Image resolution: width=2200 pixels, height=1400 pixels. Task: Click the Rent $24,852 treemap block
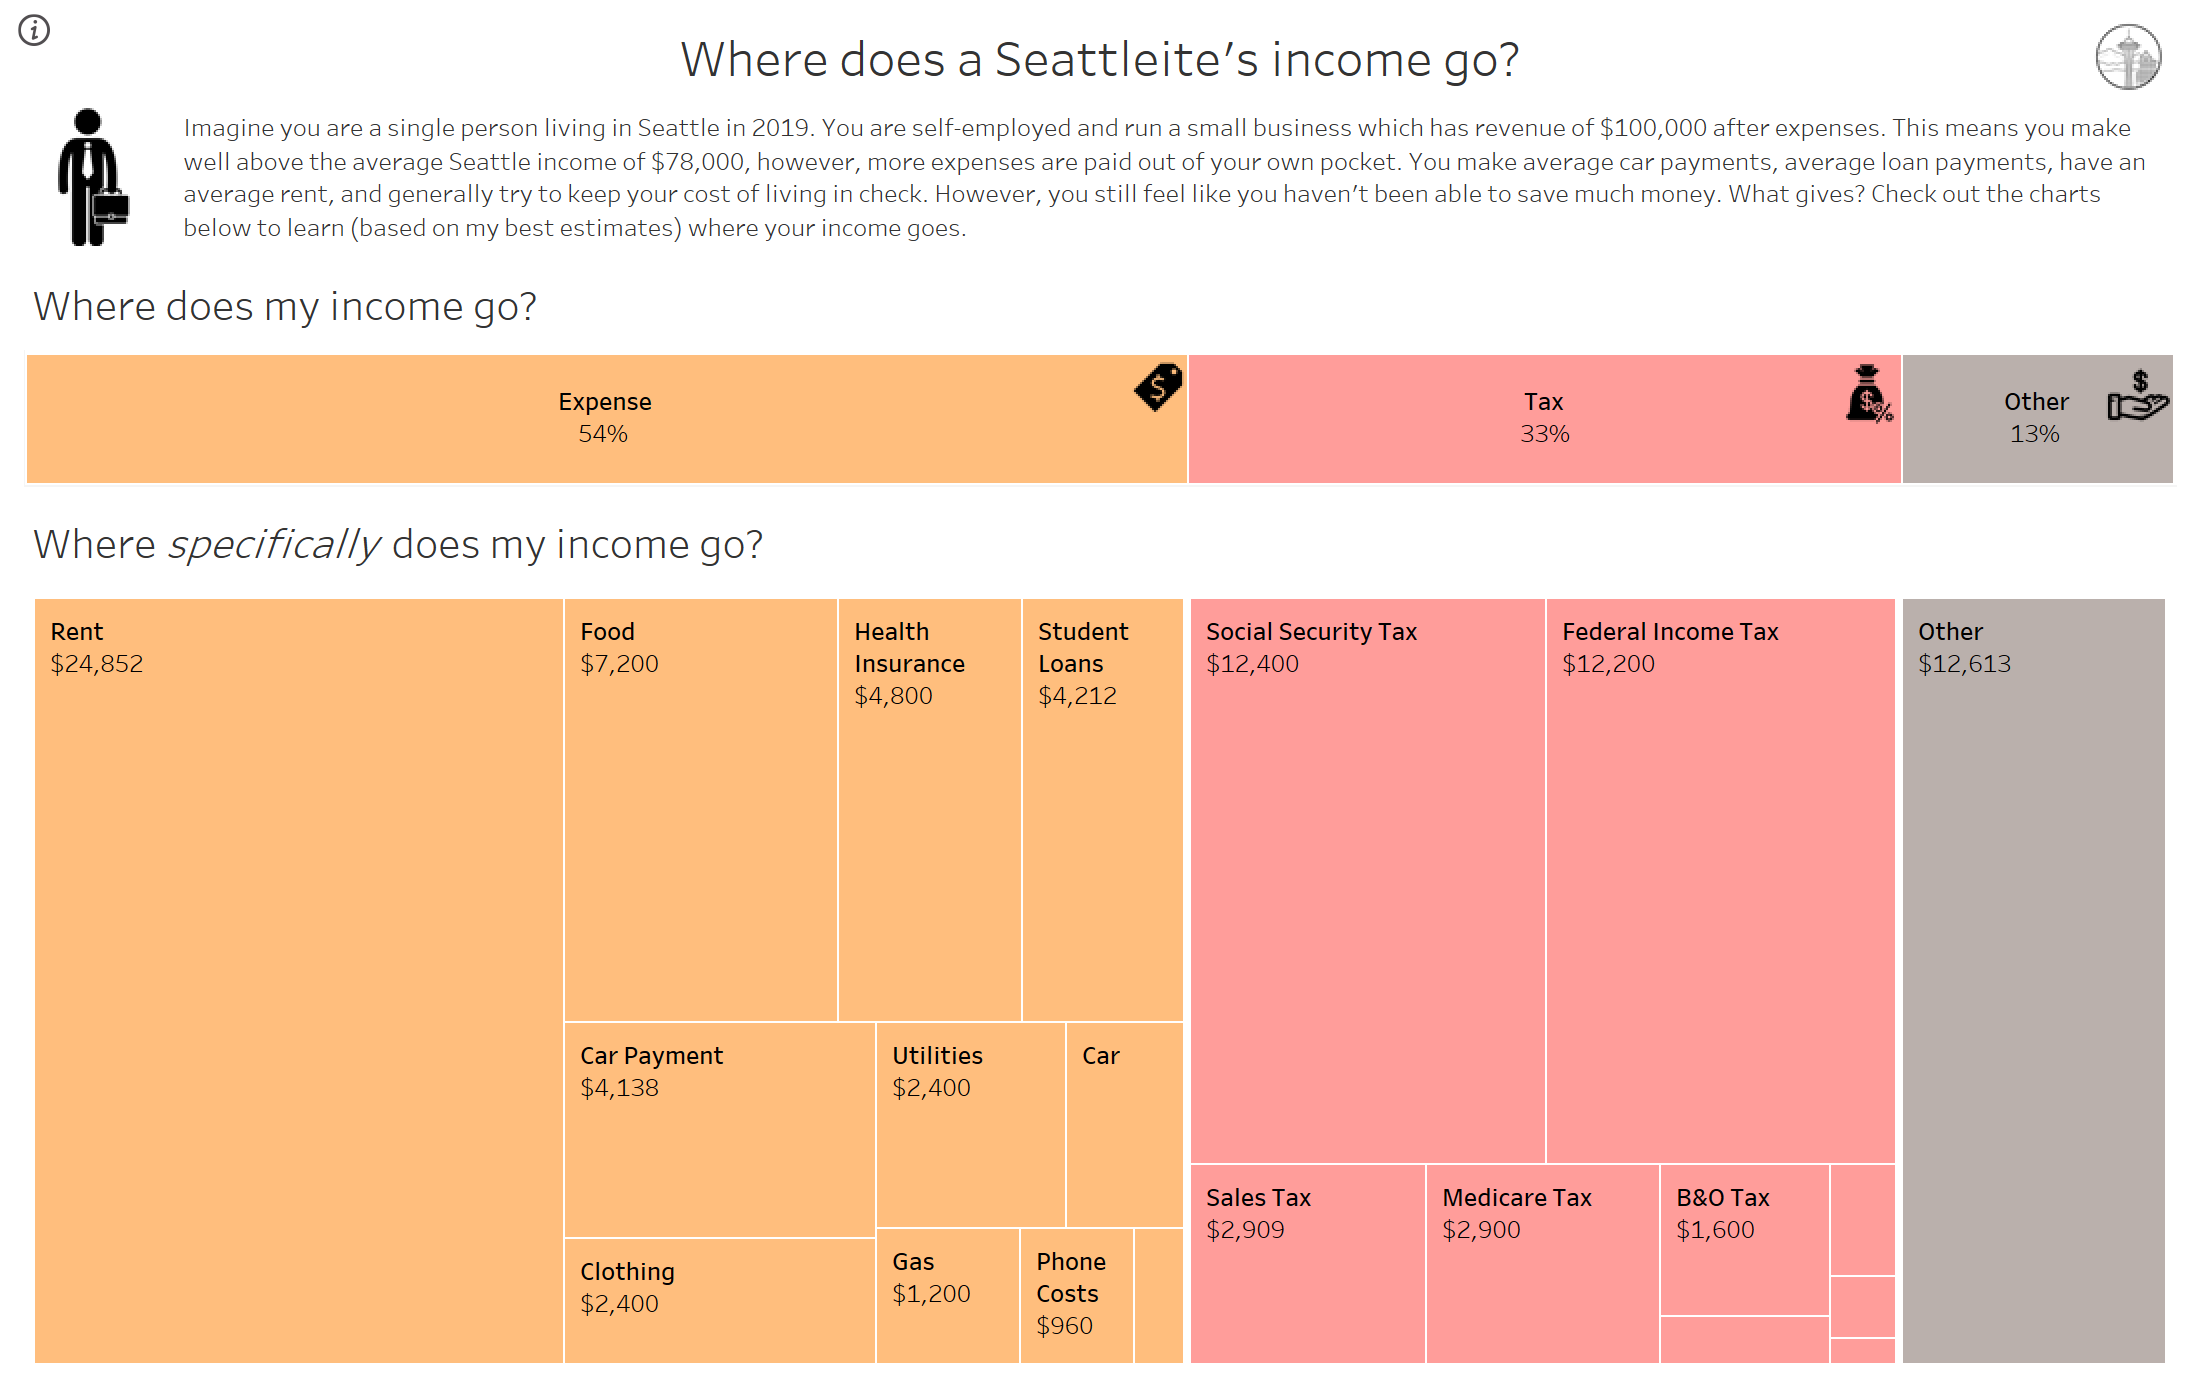(x=299, y=981)
